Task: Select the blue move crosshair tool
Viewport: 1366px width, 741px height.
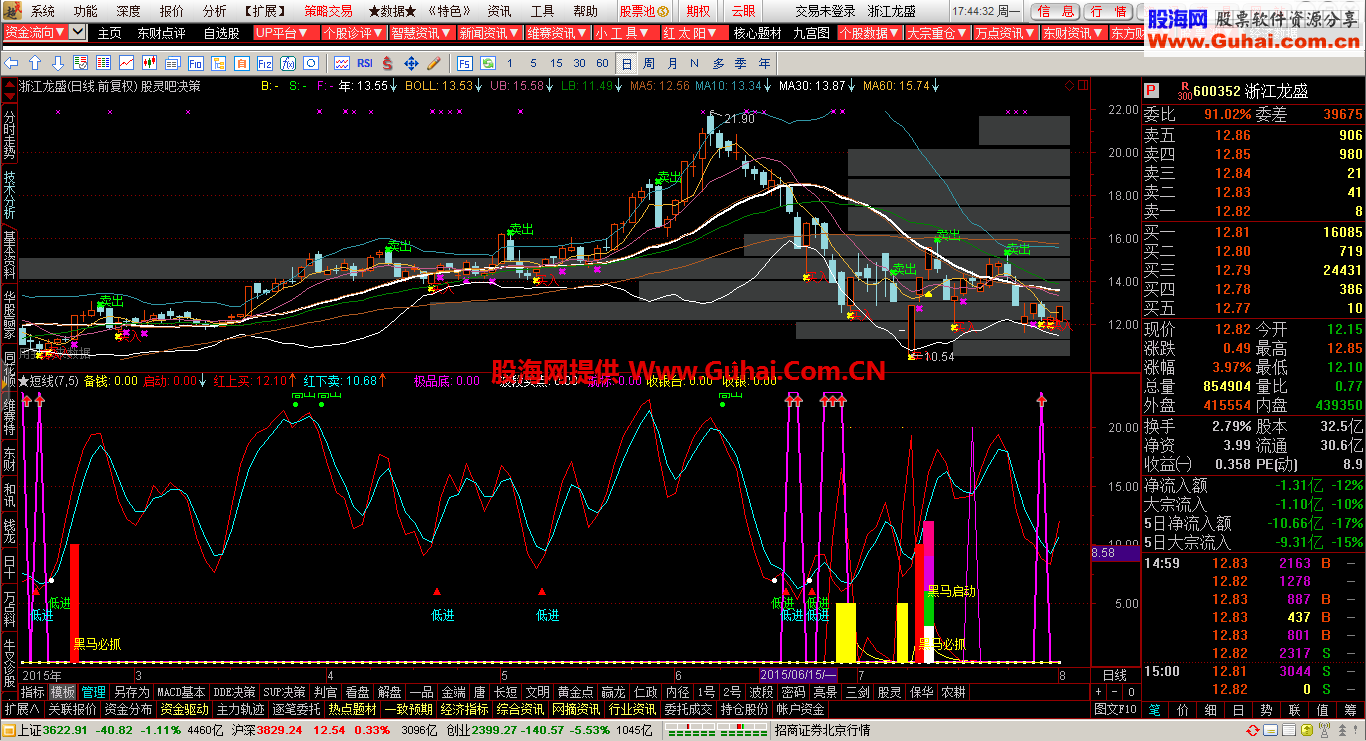Action: pyautogui.click(x=411, y=62)
